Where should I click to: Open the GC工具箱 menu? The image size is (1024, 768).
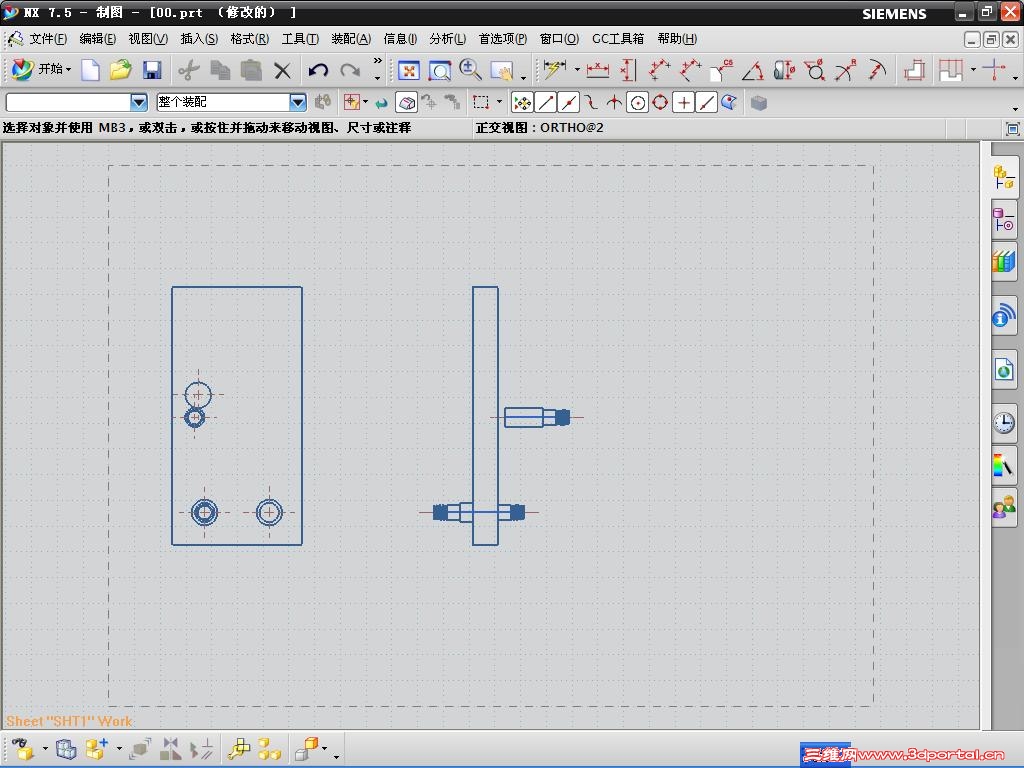point(618,39)
